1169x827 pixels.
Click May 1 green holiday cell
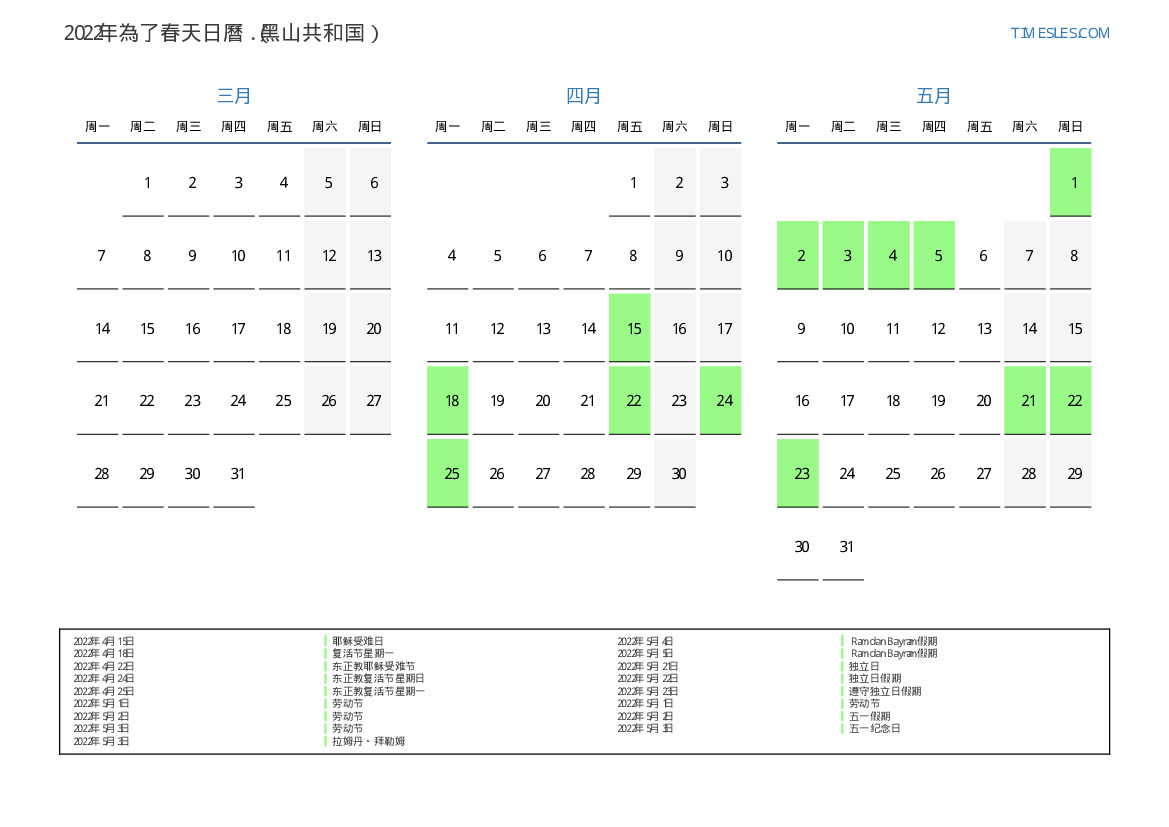(1071, 183)
